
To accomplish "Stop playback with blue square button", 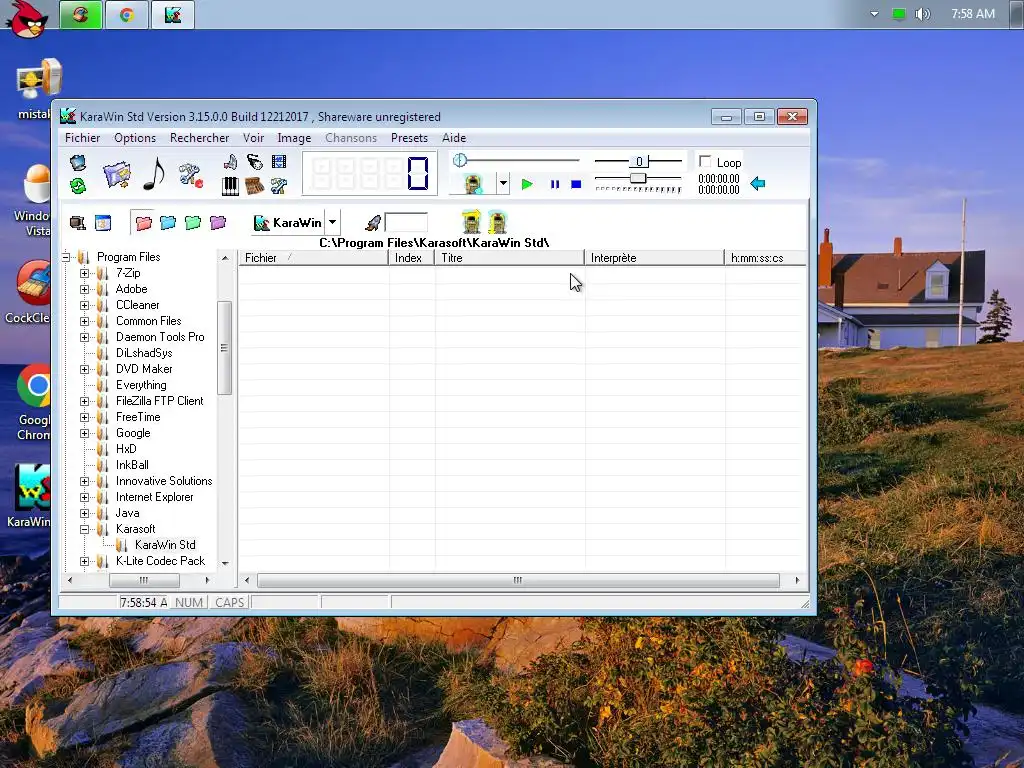I will pyautogui.click(x=576, y=184).
